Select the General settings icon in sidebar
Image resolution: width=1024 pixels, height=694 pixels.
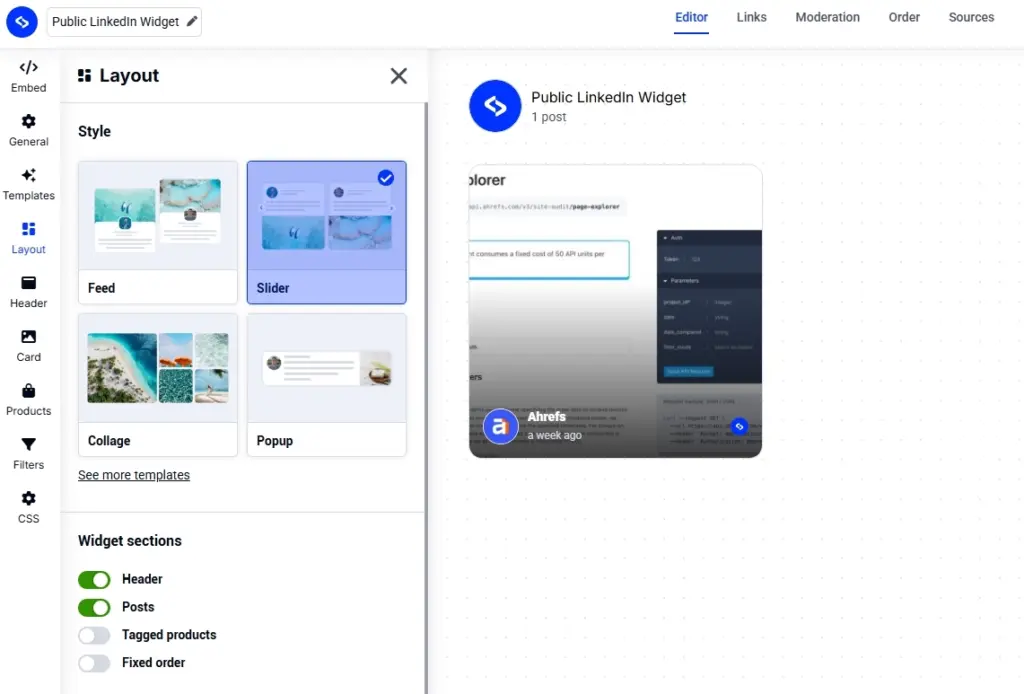[x=28, y=129]
